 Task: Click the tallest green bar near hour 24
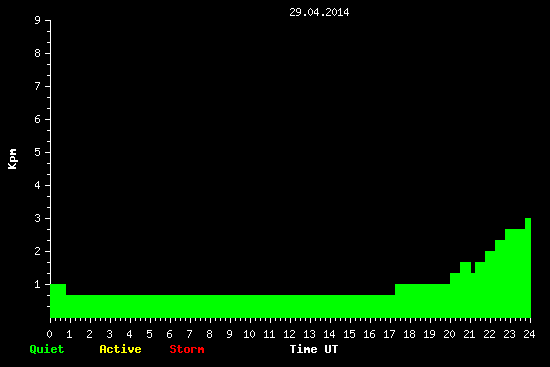528,268
